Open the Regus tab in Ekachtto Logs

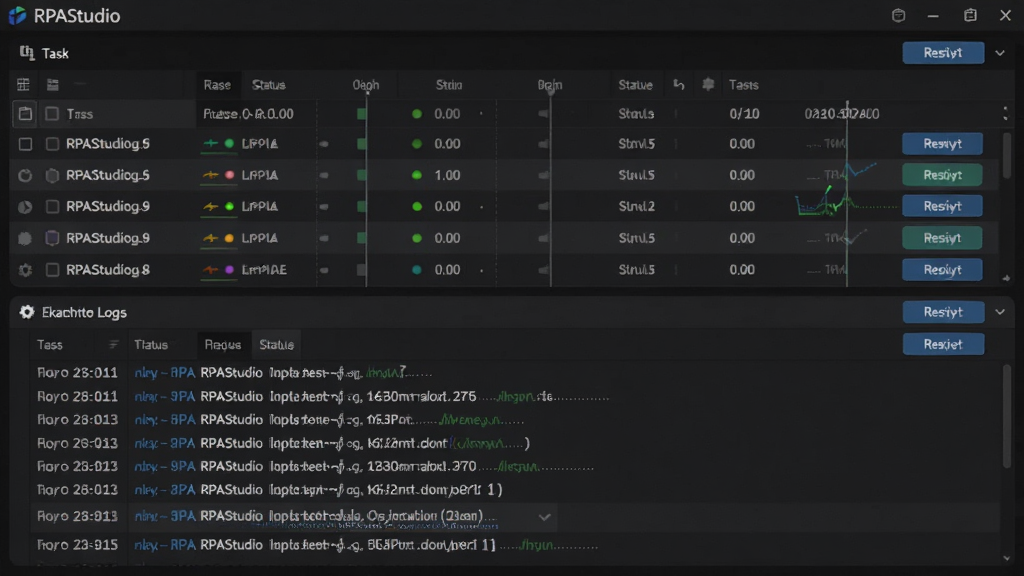pos(223,344)
